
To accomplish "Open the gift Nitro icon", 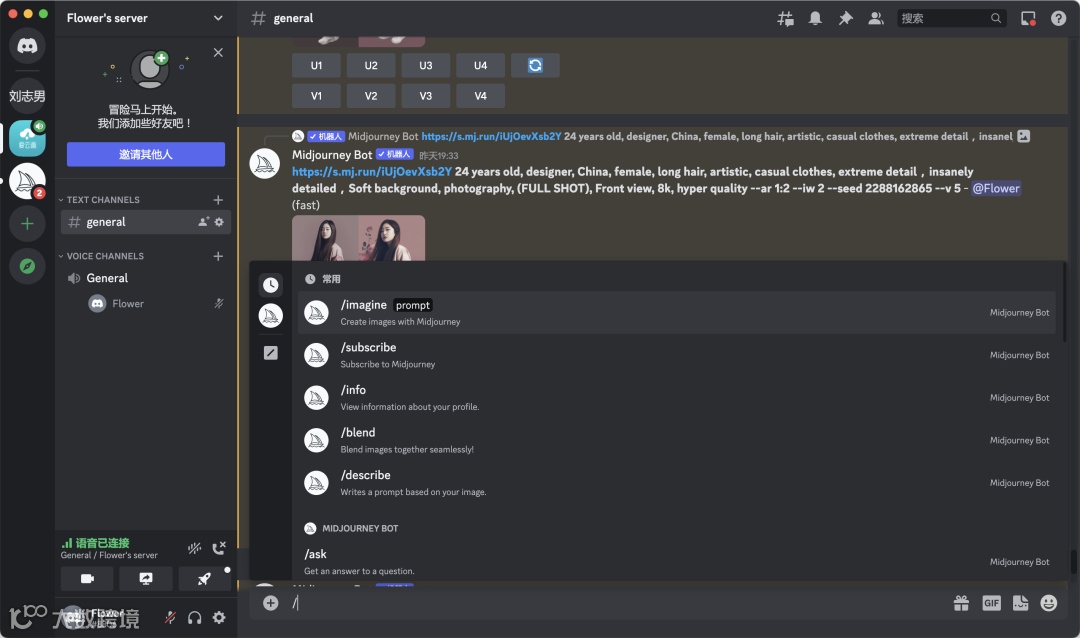I will point(961,604).
